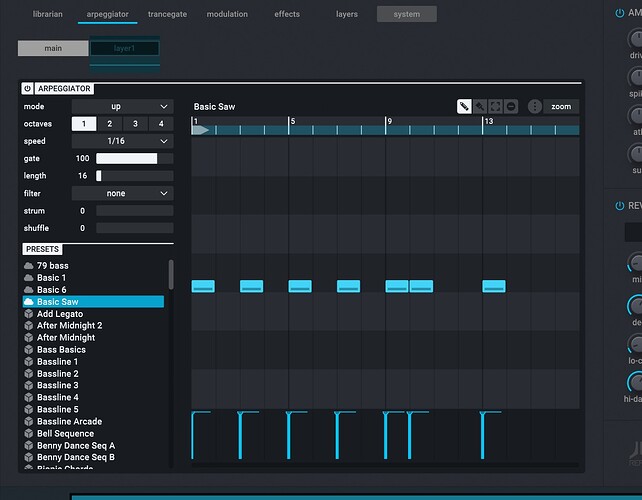Set octaves to 2
Screen dimensions: 642x500
pos(110,124)
